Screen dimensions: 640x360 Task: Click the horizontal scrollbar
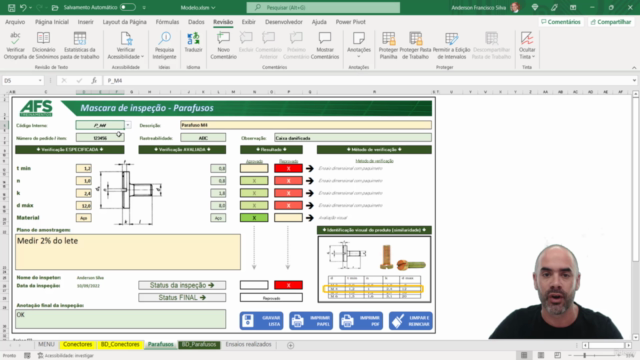(x=606, y=345)
